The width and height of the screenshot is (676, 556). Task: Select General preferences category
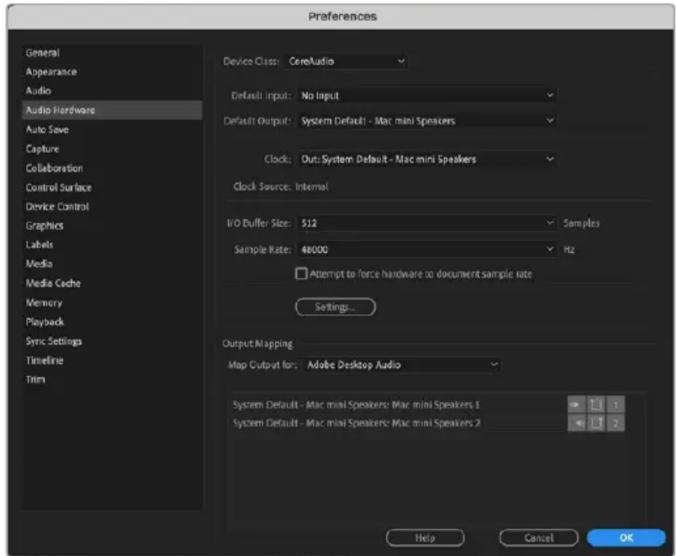pos(112,53)
